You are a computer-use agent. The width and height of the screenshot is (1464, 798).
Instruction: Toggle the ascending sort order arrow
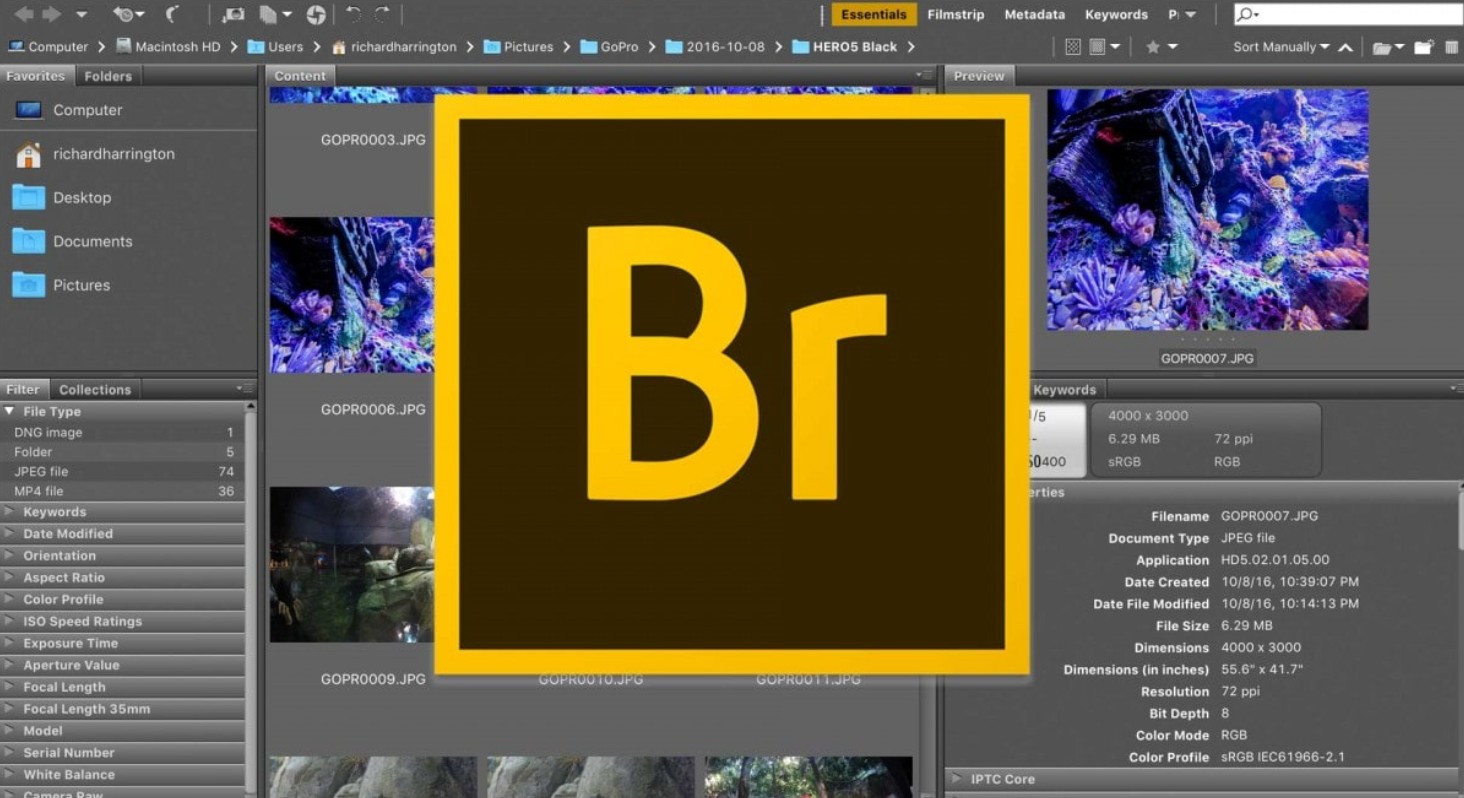(1345, 47)
